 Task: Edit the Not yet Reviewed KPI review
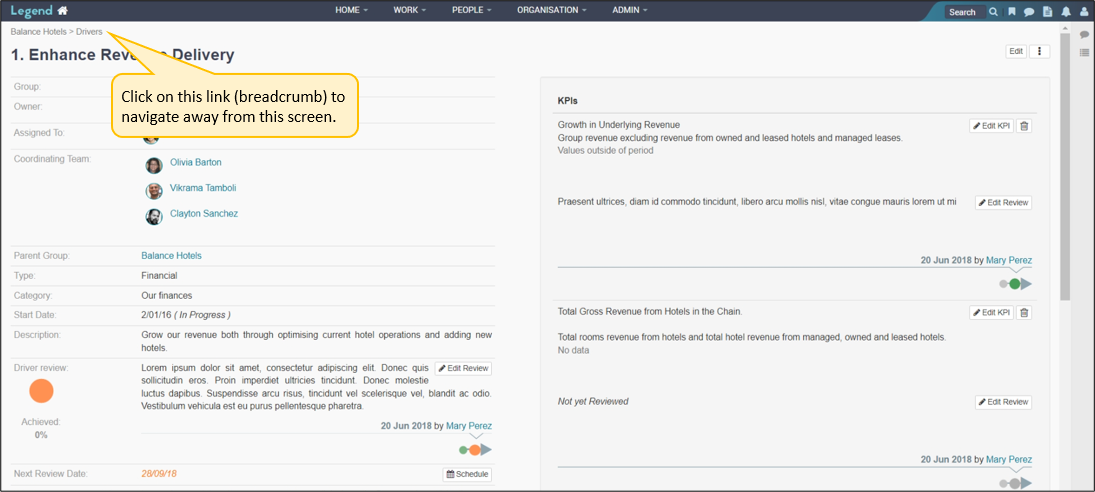pos(1004,402)
